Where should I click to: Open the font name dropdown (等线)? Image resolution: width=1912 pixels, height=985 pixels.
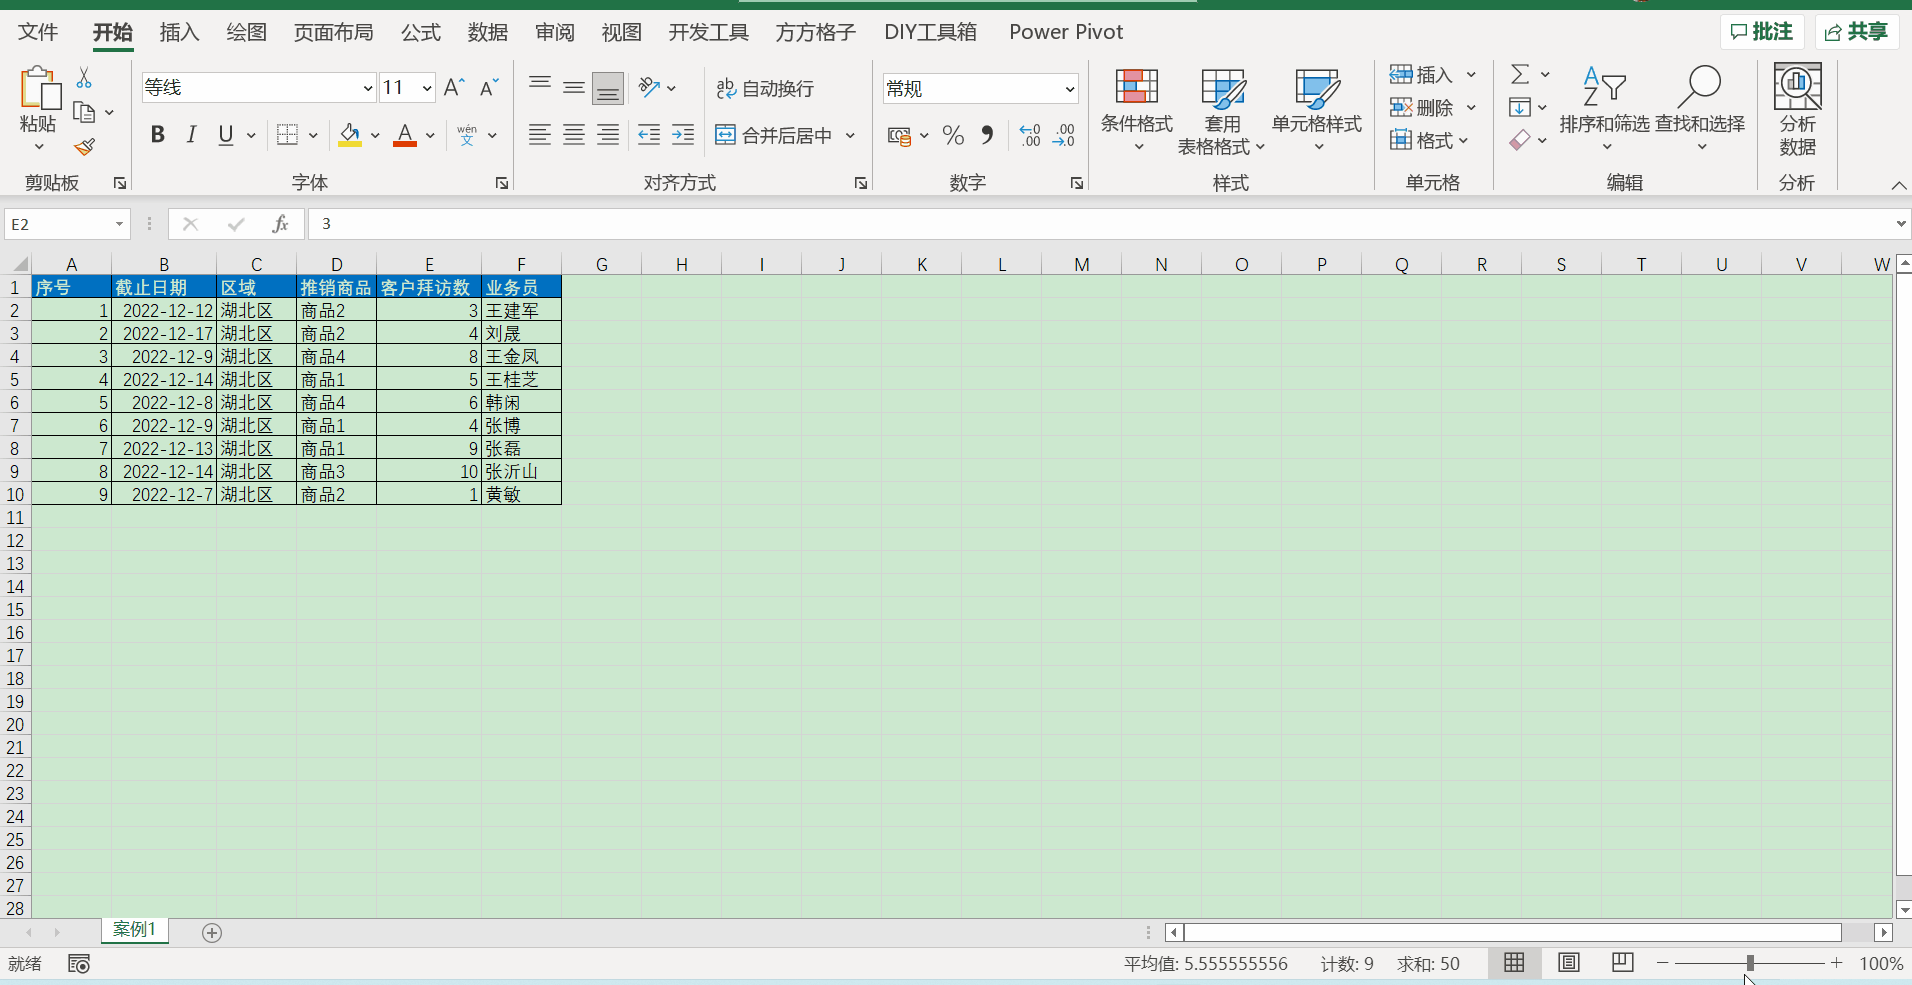[x=367, y=89]
